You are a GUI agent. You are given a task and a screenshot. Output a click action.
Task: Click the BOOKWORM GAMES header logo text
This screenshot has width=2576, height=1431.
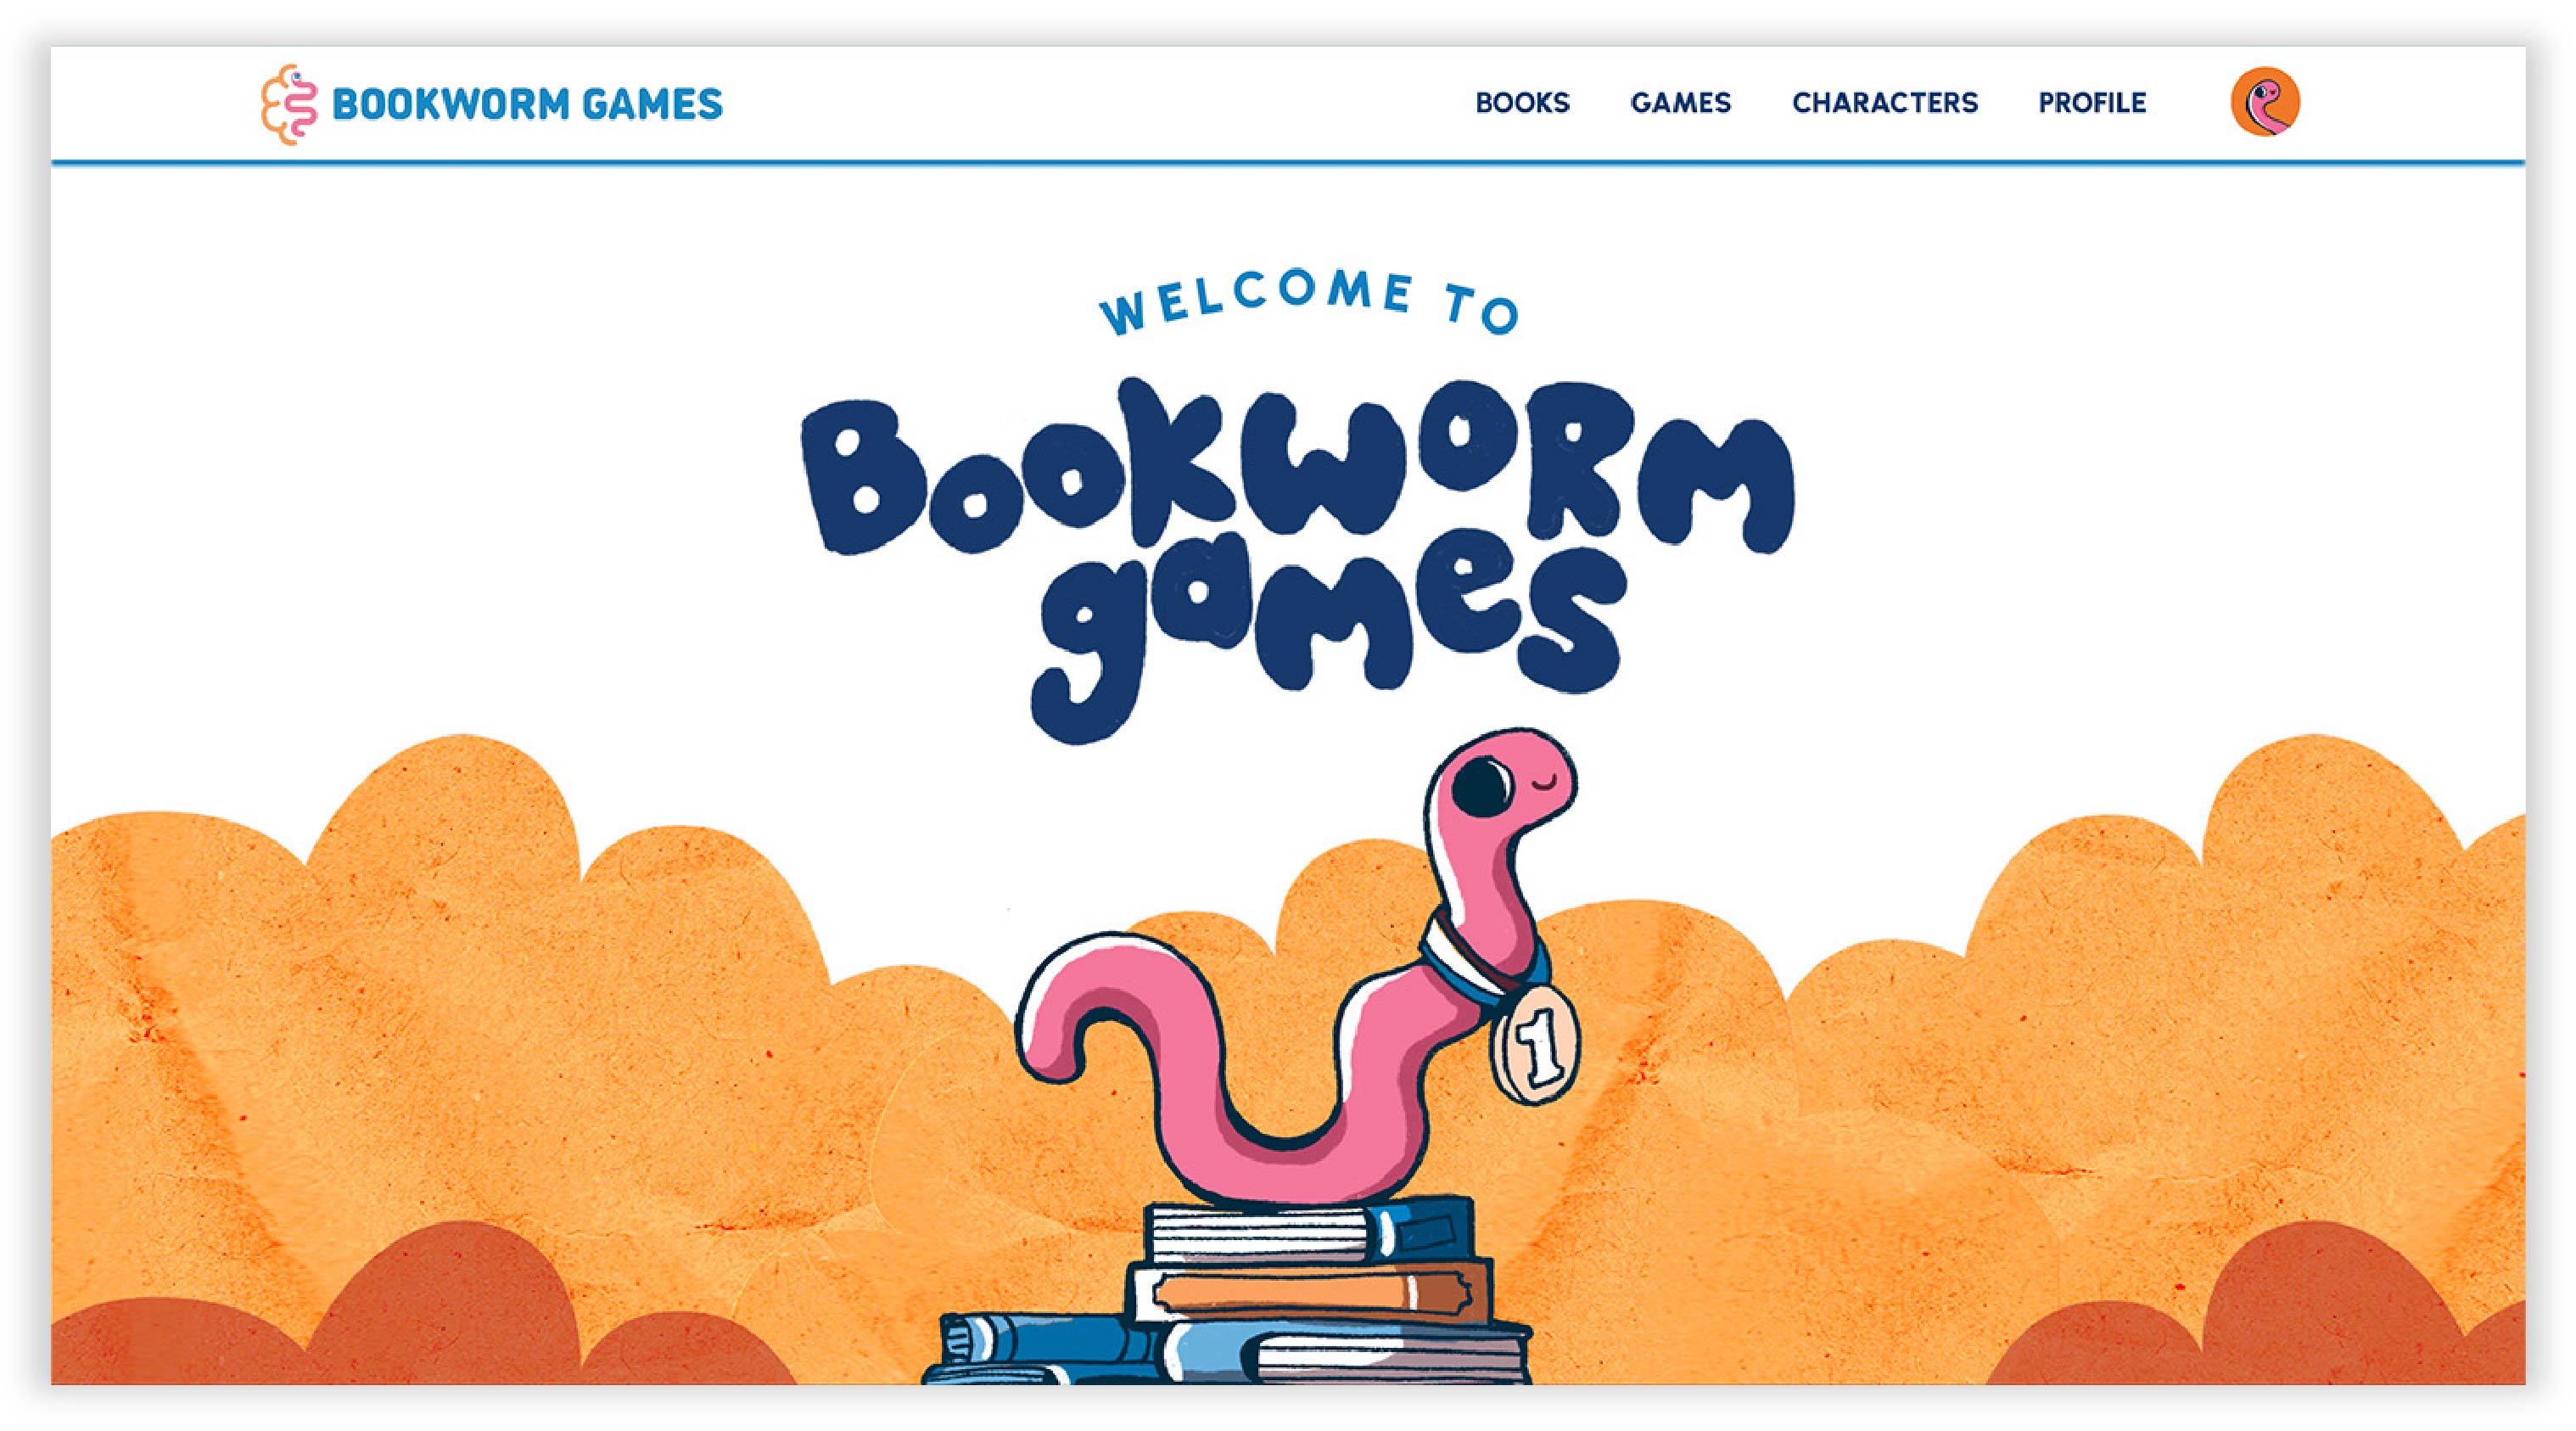pyautogui.click(x=527, y=104)
